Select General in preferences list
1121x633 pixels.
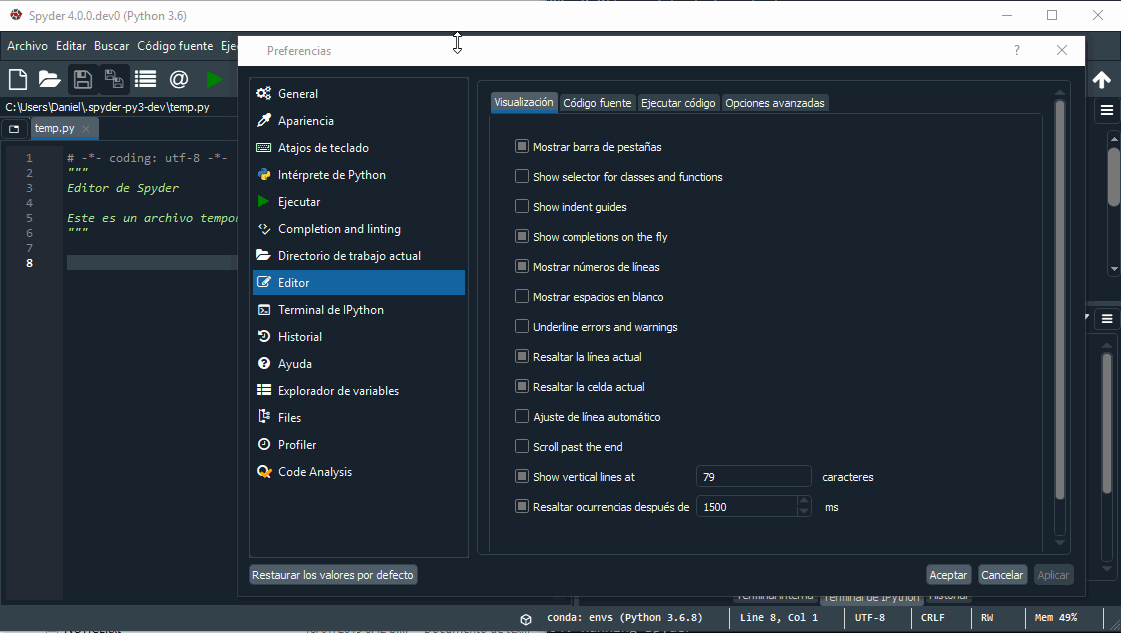pos(359,94)
